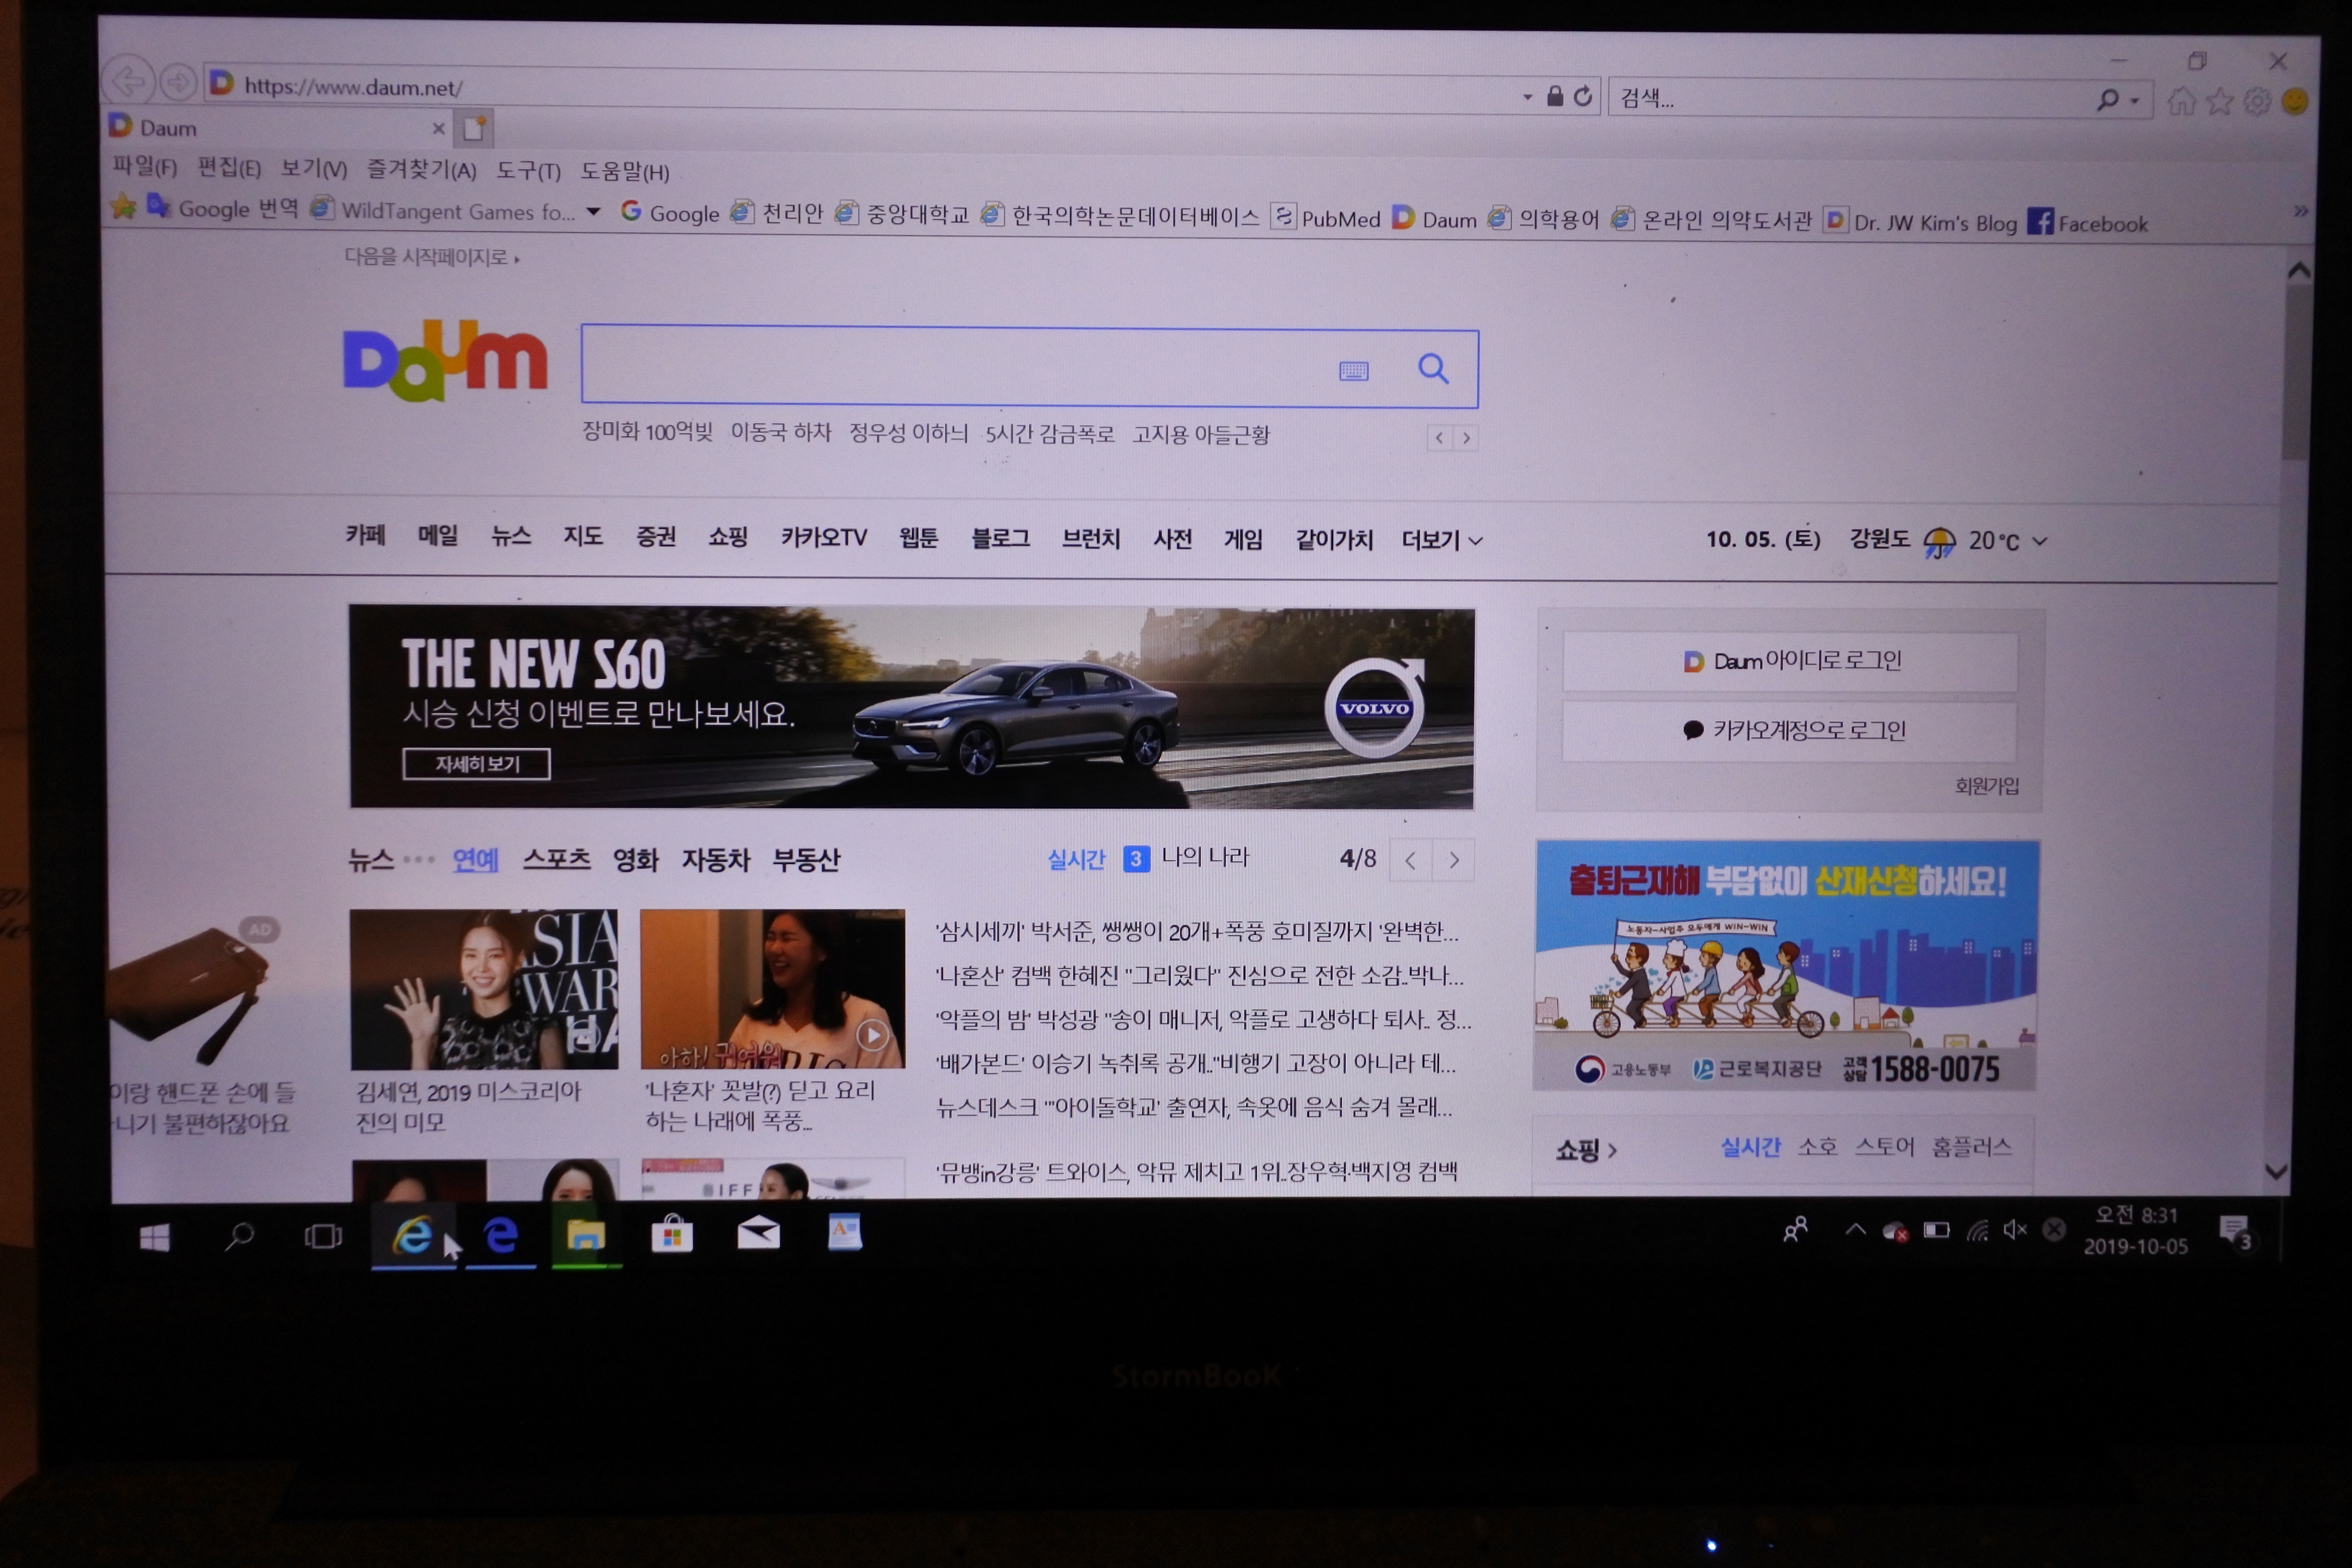Click the browser back arrow button

tap(129, 81)
